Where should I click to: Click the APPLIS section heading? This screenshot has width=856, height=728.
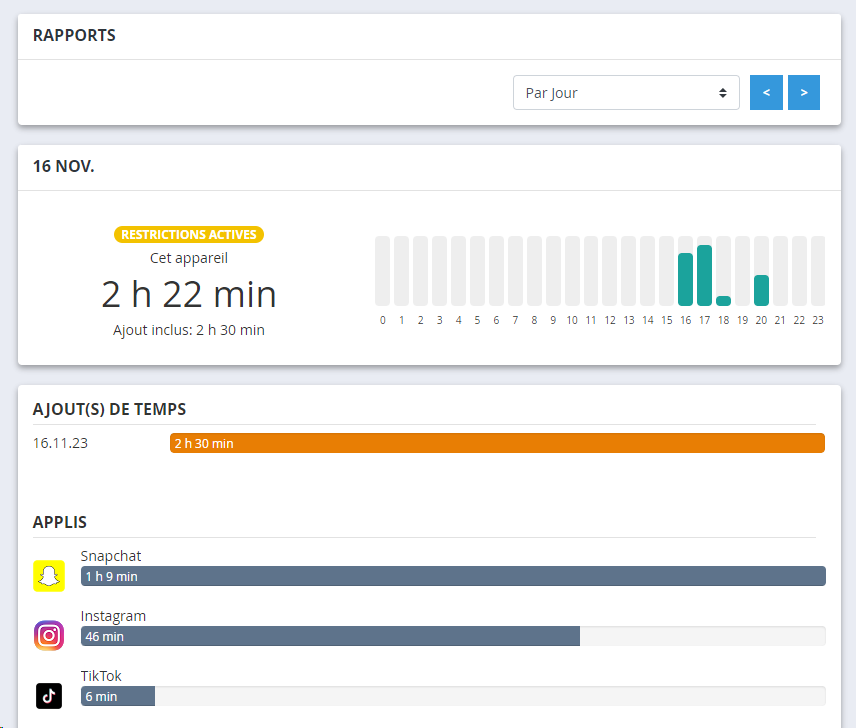coord(60,522)
